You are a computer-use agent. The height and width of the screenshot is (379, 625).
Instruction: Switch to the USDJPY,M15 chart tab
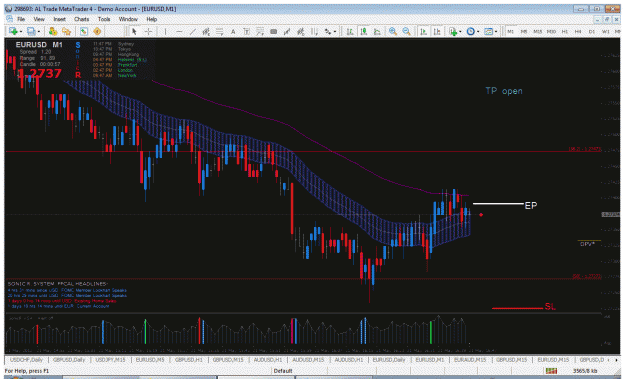click(110, 360)
